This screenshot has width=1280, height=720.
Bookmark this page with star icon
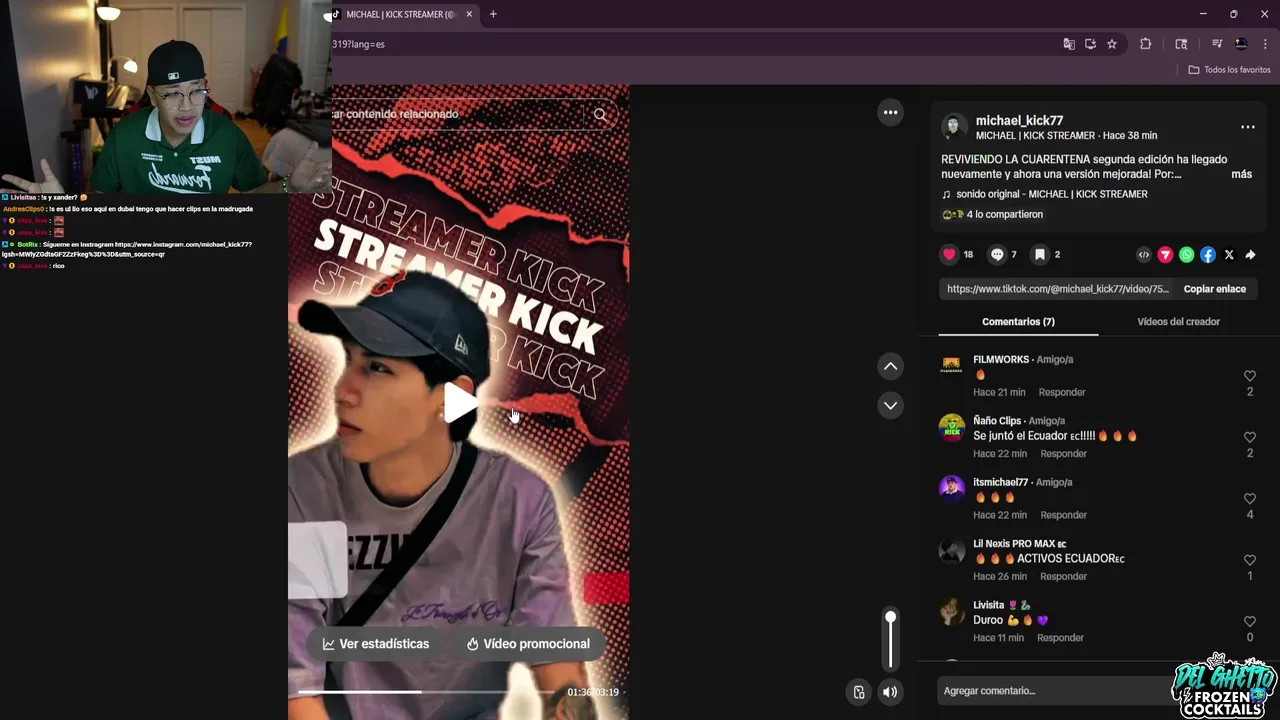[1112, 44]
